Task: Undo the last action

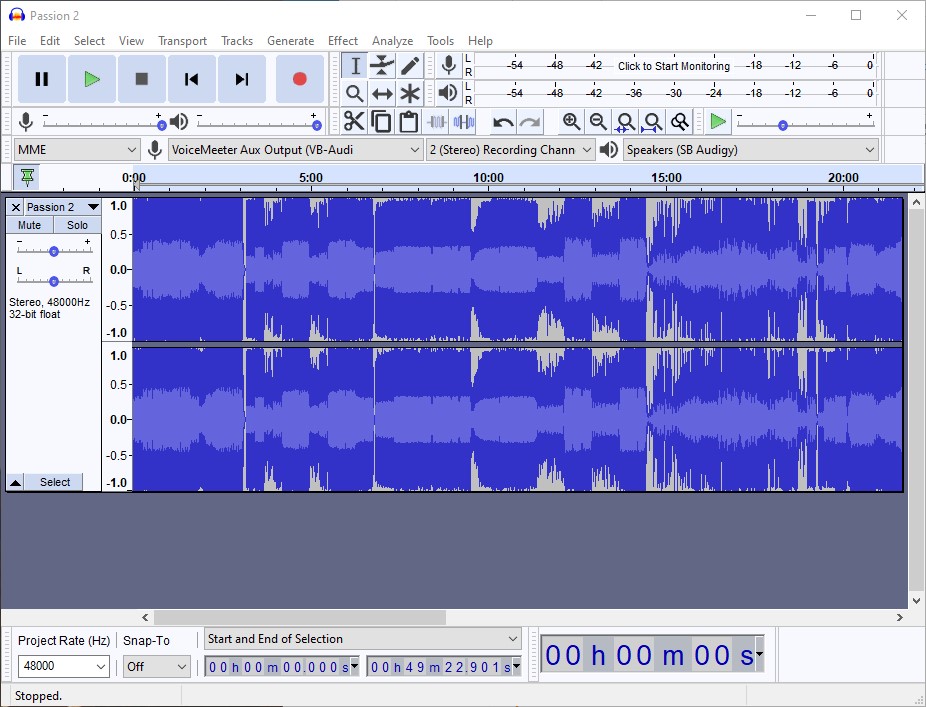Action: (503, 122)
